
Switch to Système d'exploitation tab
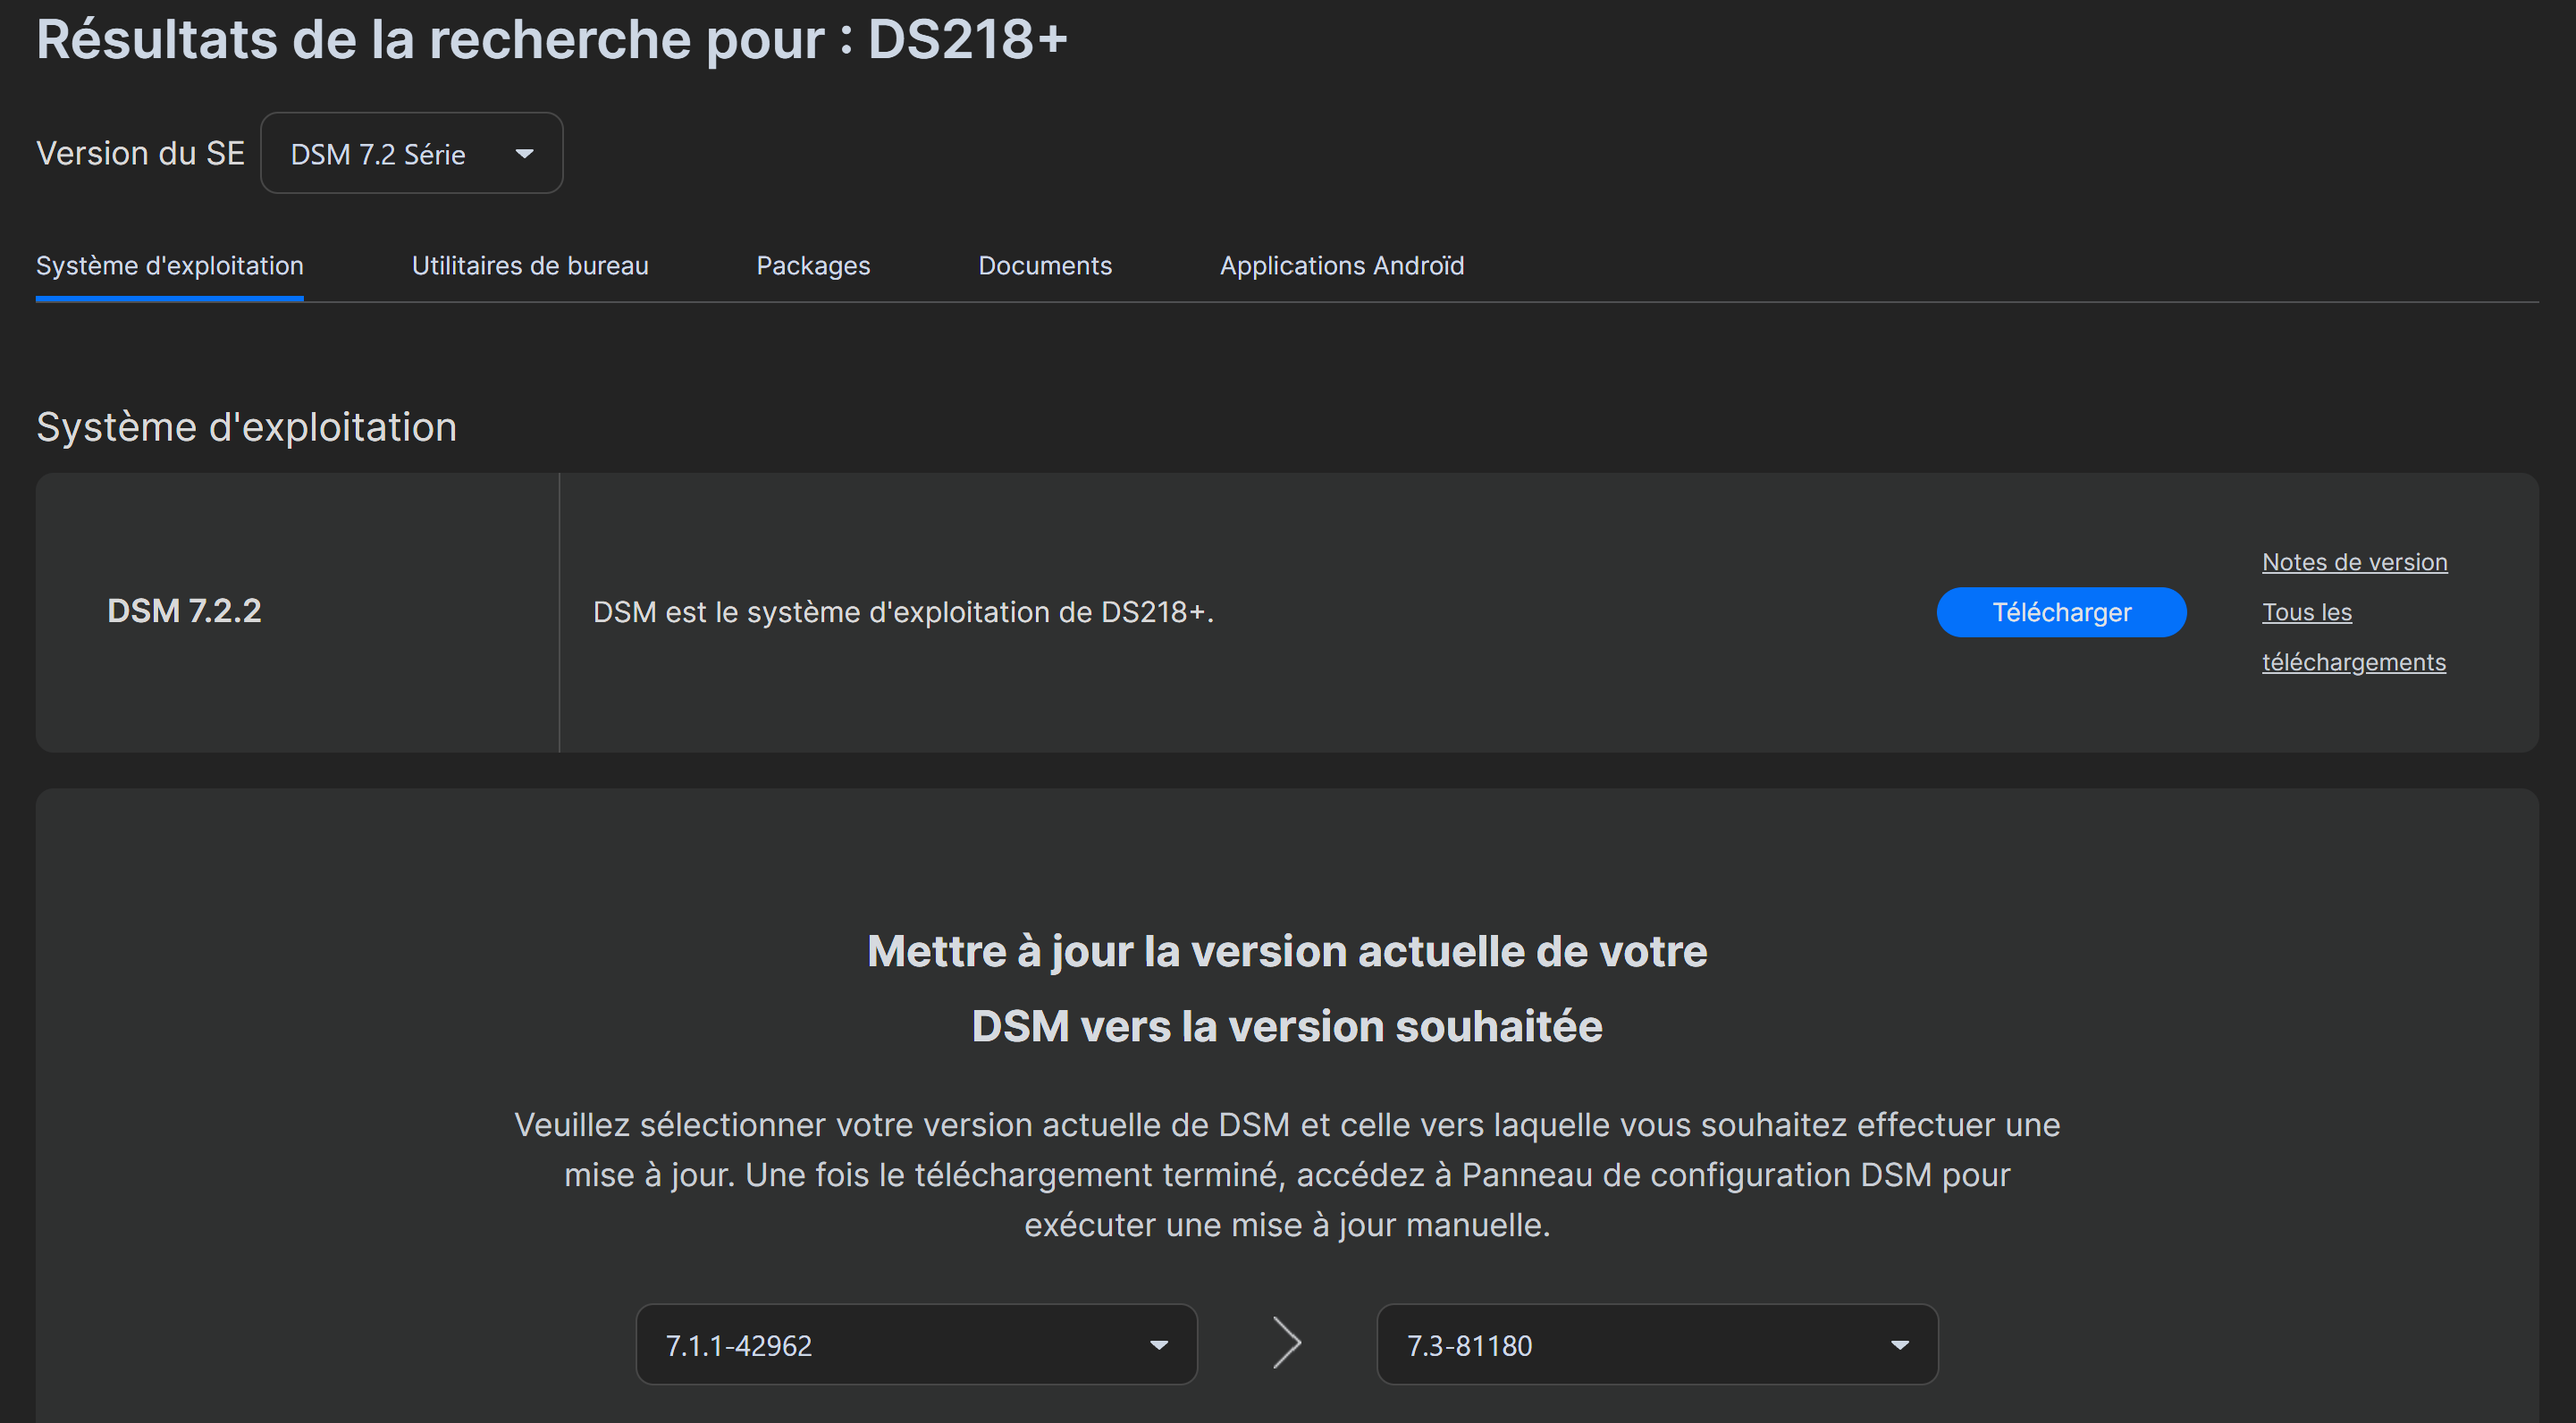coord(169,265)
